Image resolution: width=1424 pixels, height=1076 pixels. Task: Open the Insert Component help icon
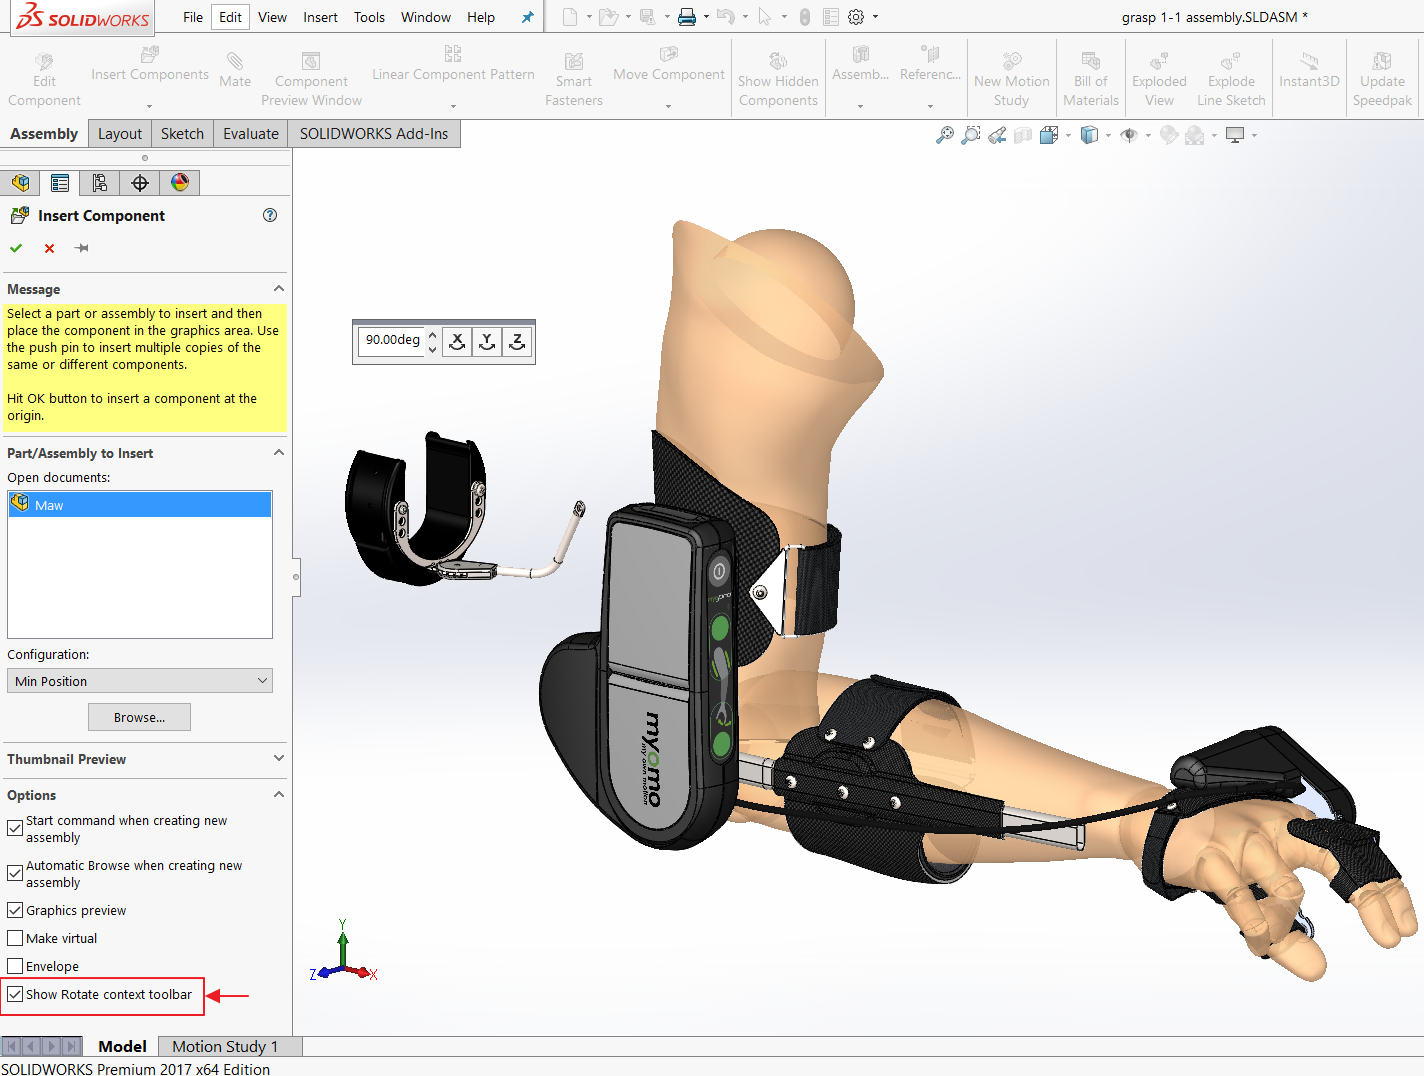[x=270, y=215]
